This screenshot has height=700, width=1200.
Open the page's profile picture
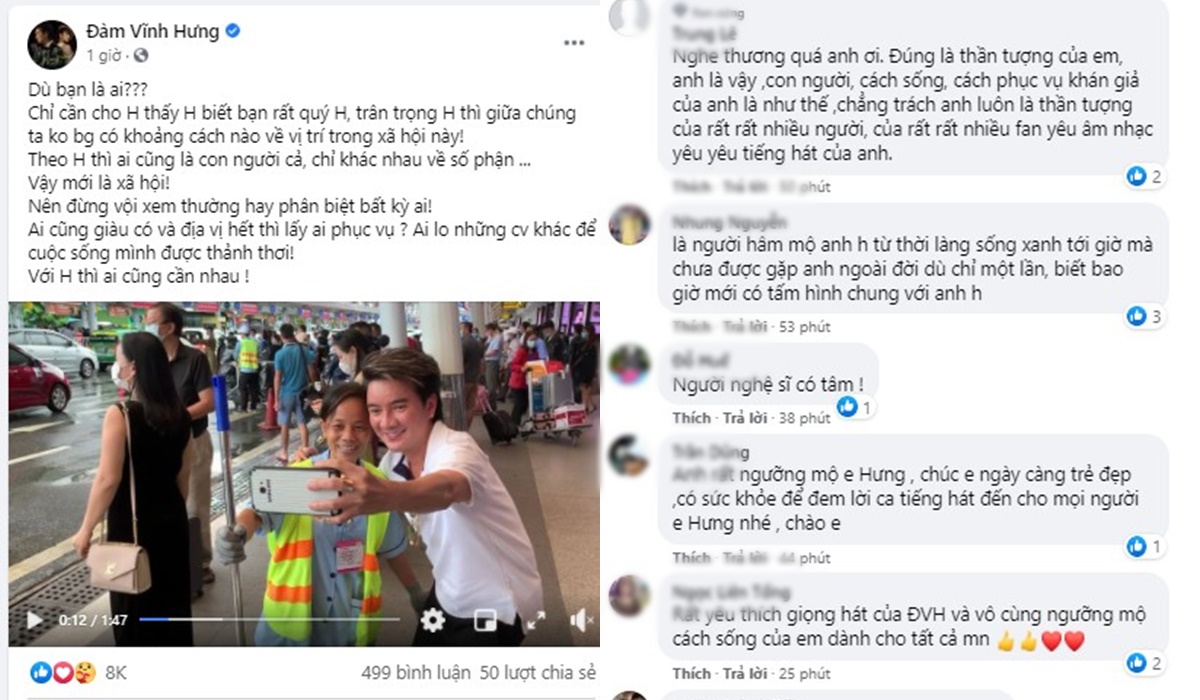pyautogui.click(x=52, y=44)
